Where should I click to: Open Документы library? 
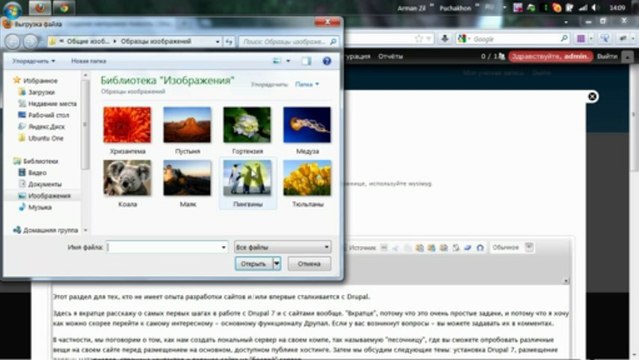[x=40, y=184]
